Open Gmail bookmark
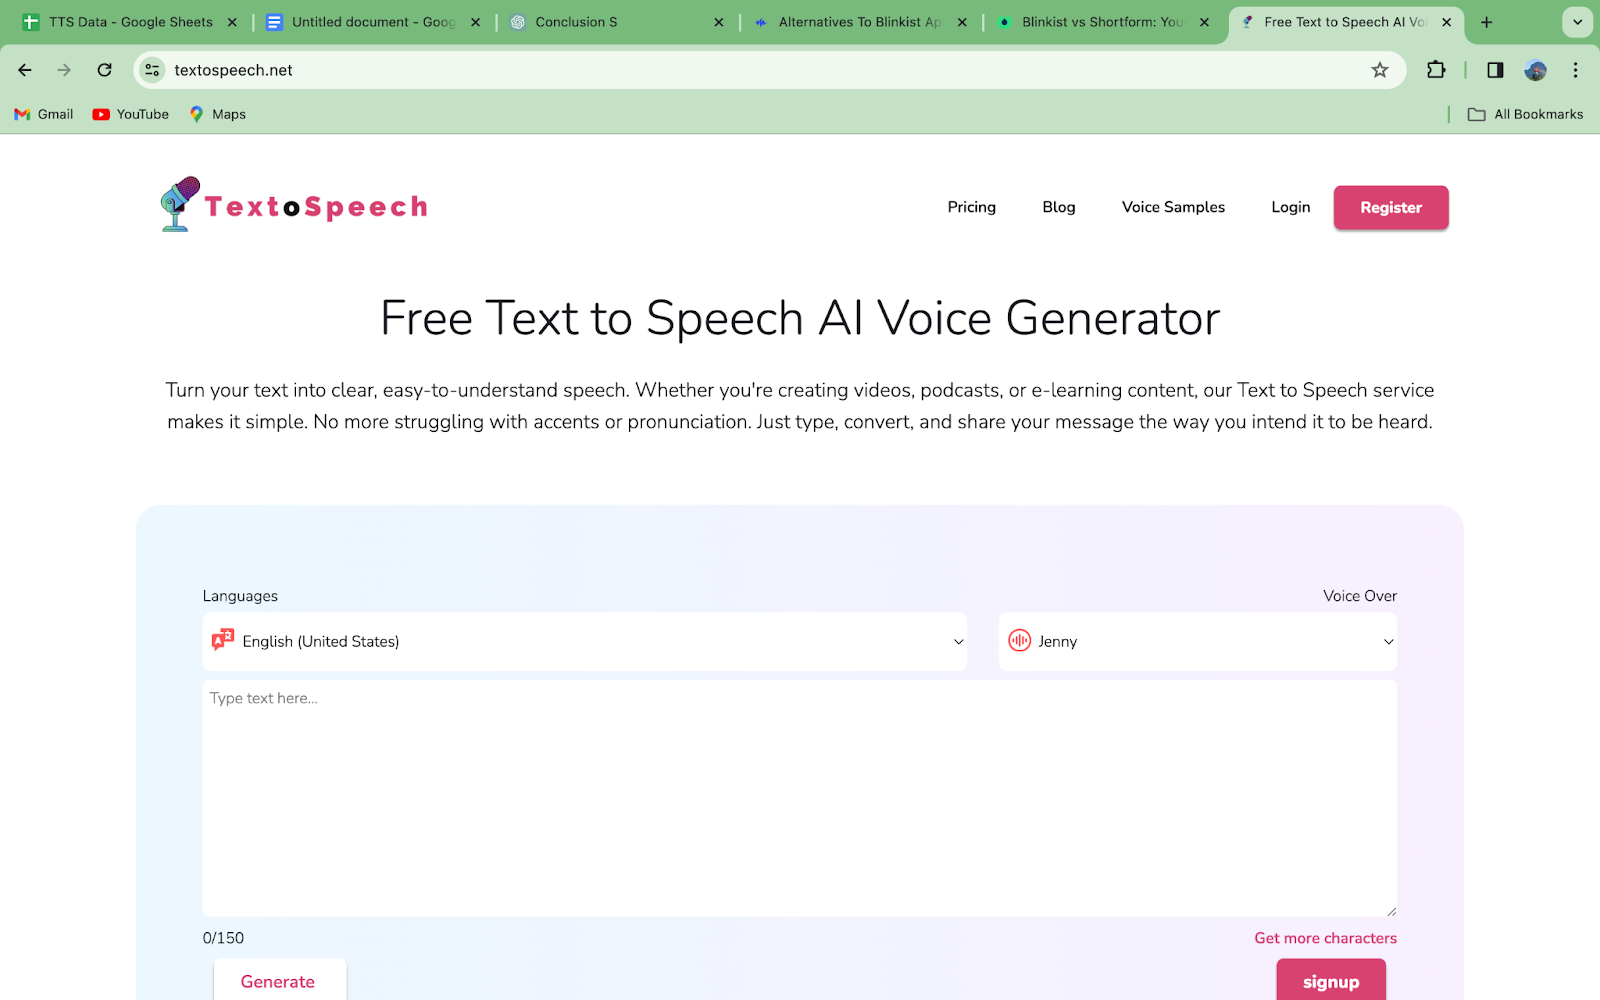Viewport: 1600px width, 1000px height. point(44,114)
